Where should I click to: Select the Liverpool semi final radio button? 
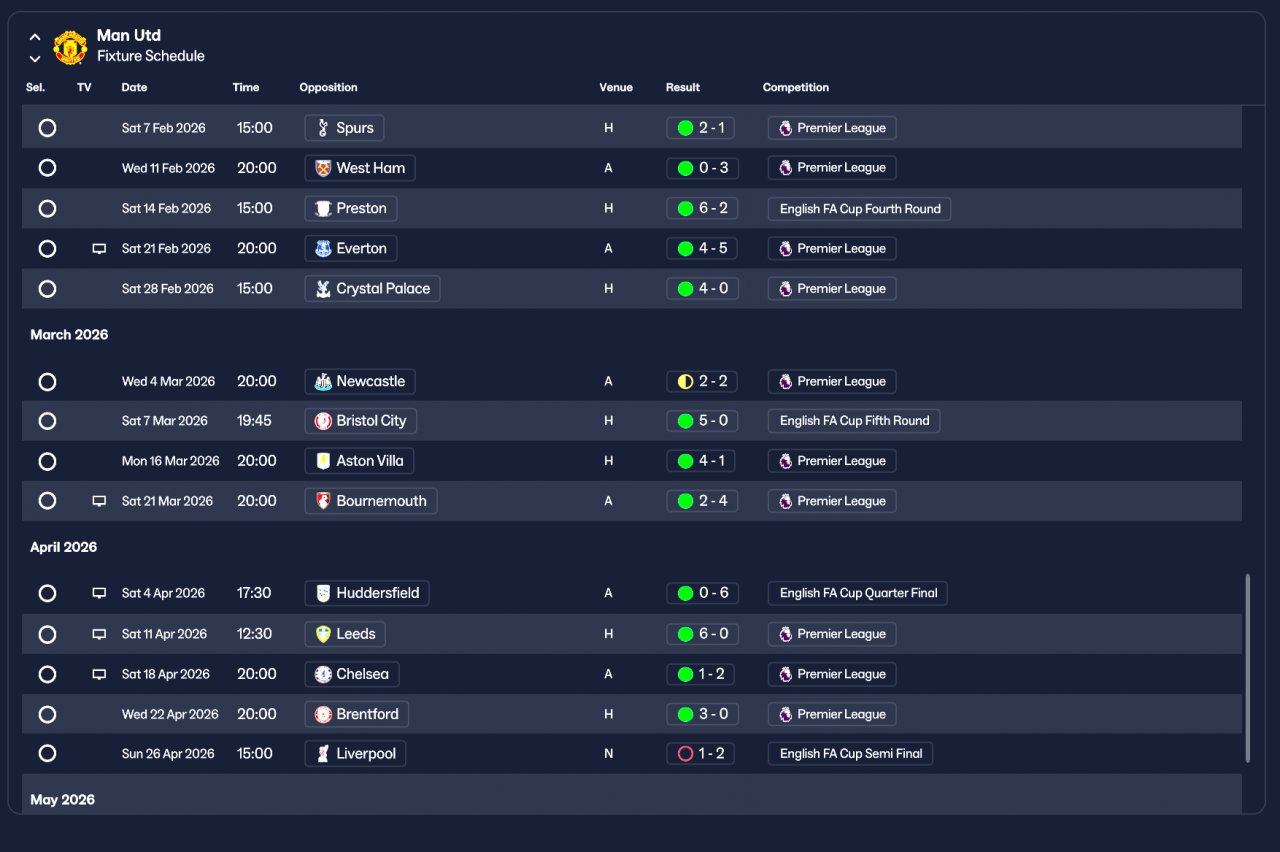tap(47, 754)
